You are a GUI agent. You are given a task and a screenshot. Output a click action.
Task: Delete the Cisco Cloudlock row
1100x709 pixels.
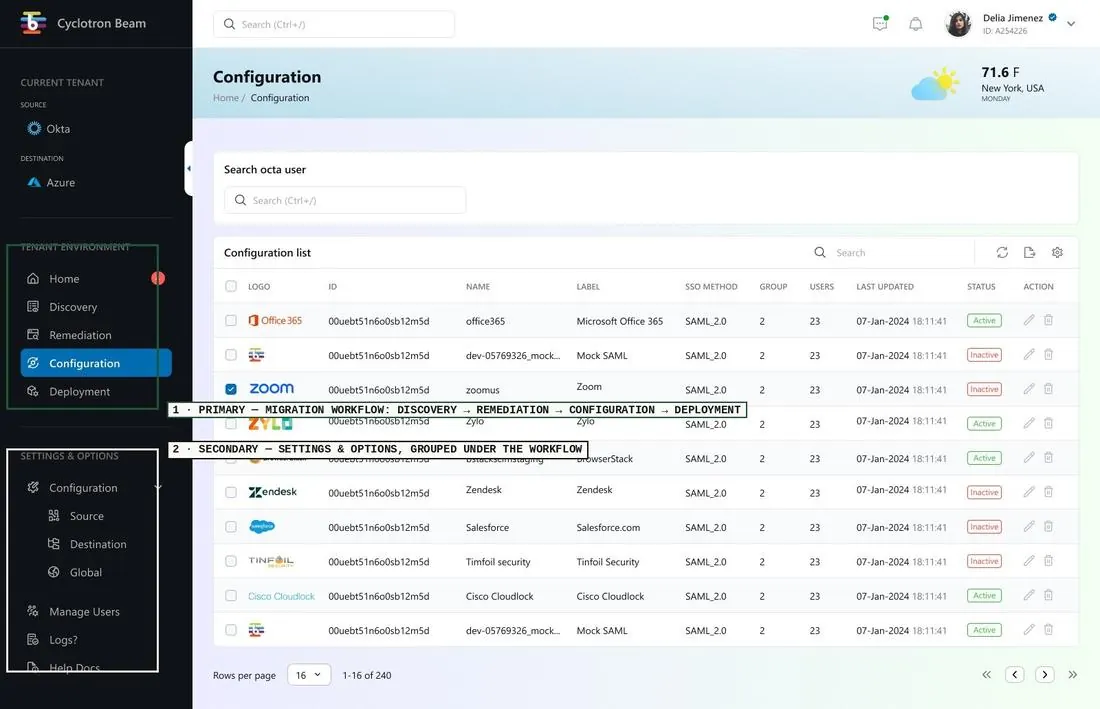point(1048,595)
